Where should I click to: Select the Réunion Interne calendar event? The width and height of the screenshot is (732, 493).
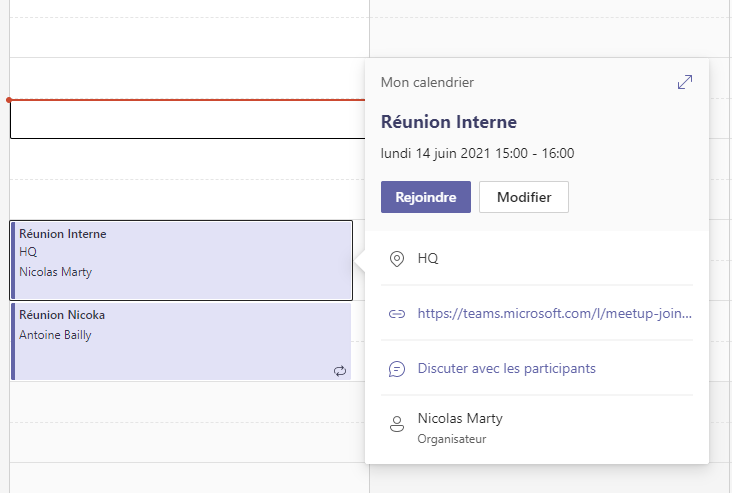coord(181,260)
